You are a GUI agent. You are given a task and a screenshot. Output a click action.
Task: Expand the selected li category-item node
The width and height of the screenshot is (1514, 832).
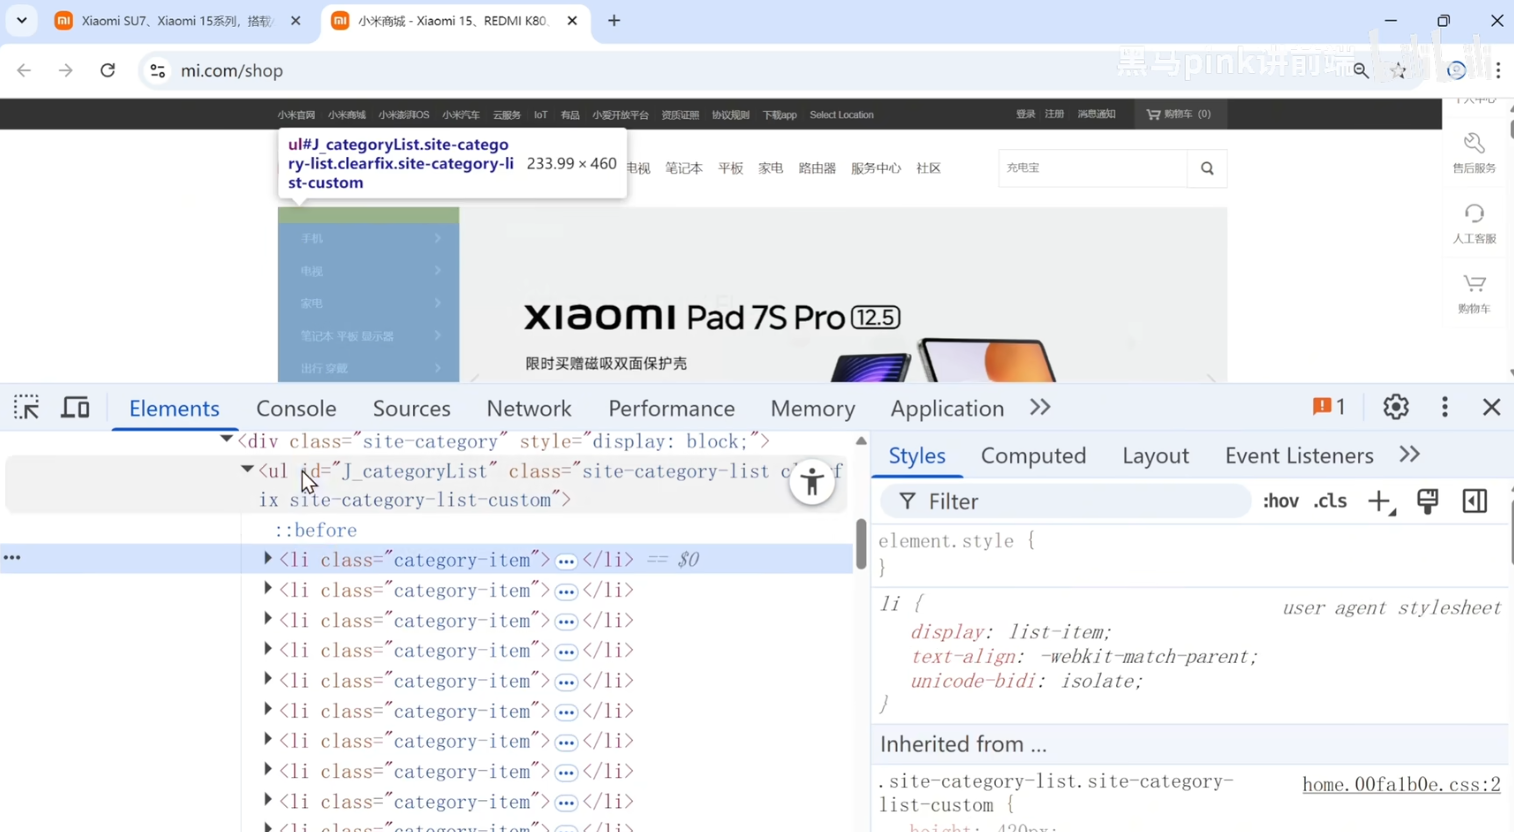[268, 559]
